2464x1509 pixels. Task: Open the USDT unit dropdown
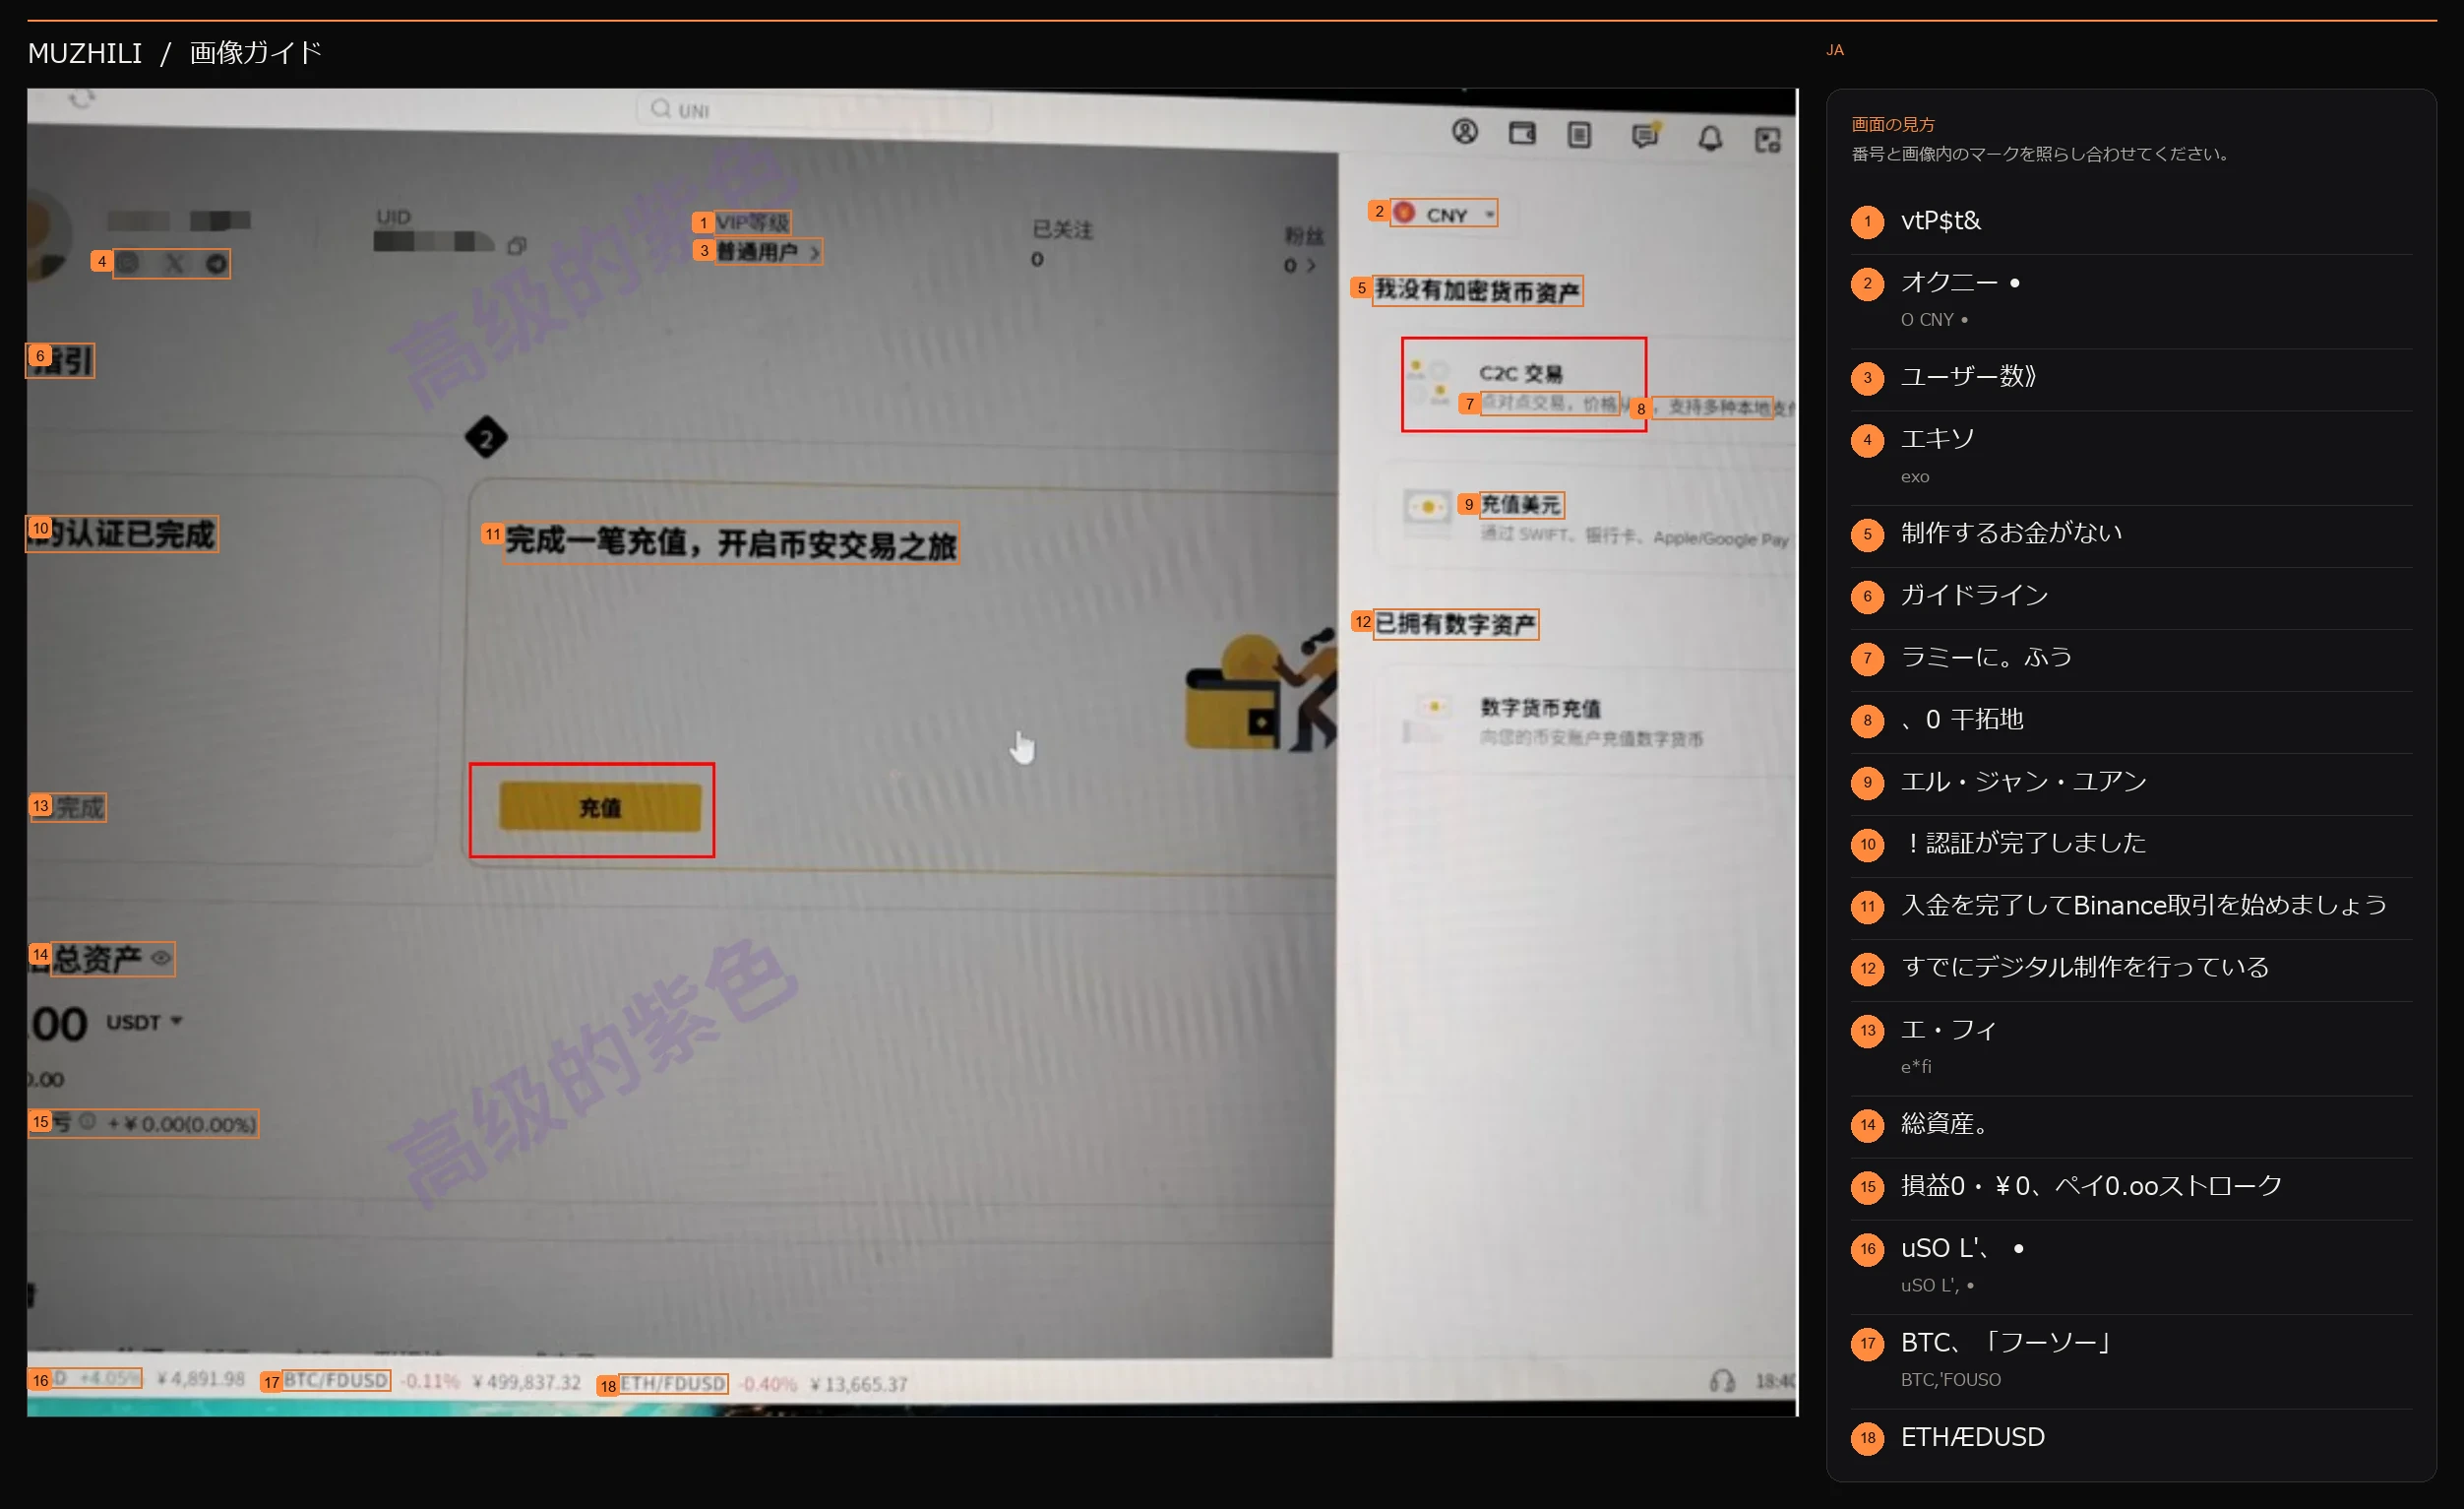[145, 1022]
